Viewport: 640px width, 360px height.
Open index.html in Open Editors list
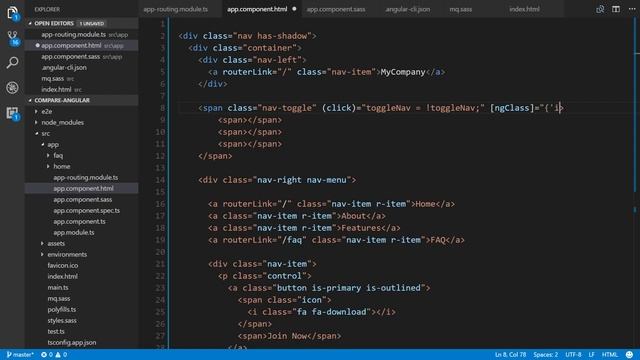coord(82,89)
